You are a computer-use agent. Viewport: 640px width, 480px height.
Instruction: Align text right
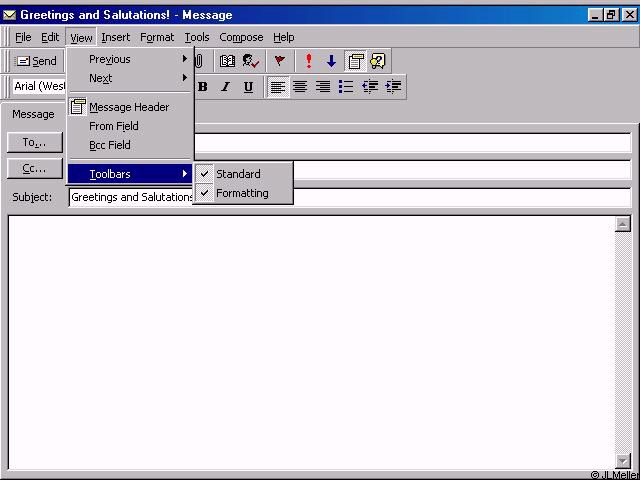coord(323,87)
